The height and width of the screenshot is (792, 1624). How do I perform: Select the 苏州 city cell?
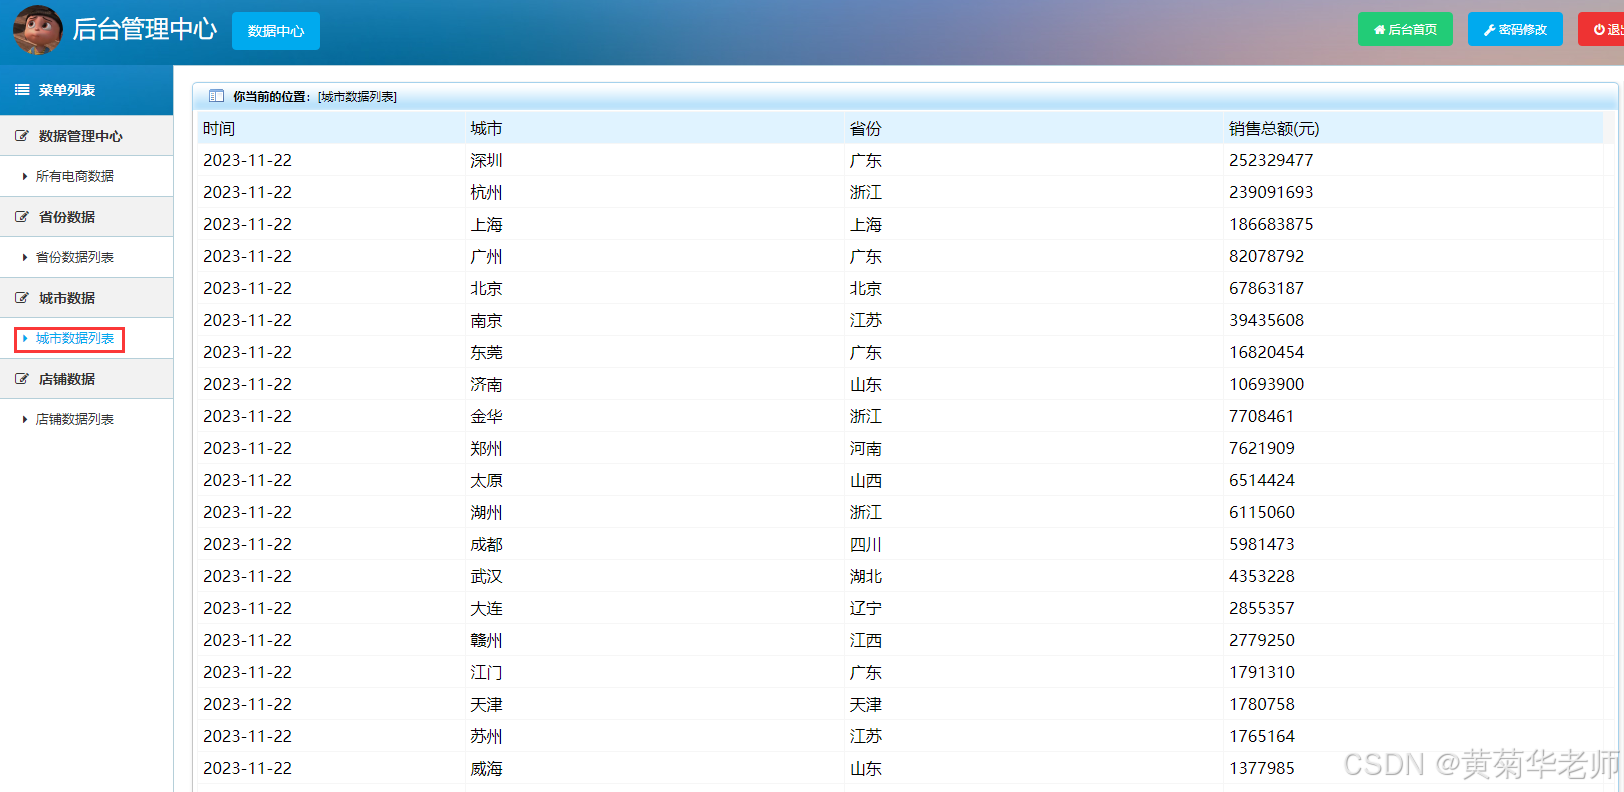pyautogui.click(x=486, y=736)
